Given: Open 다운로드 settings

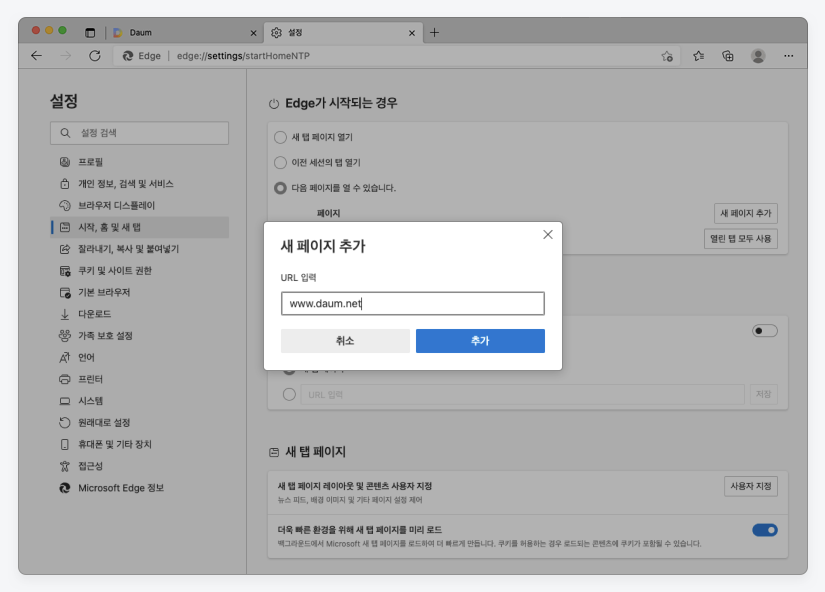Looking at the screenshot, I should click(139, 314).
